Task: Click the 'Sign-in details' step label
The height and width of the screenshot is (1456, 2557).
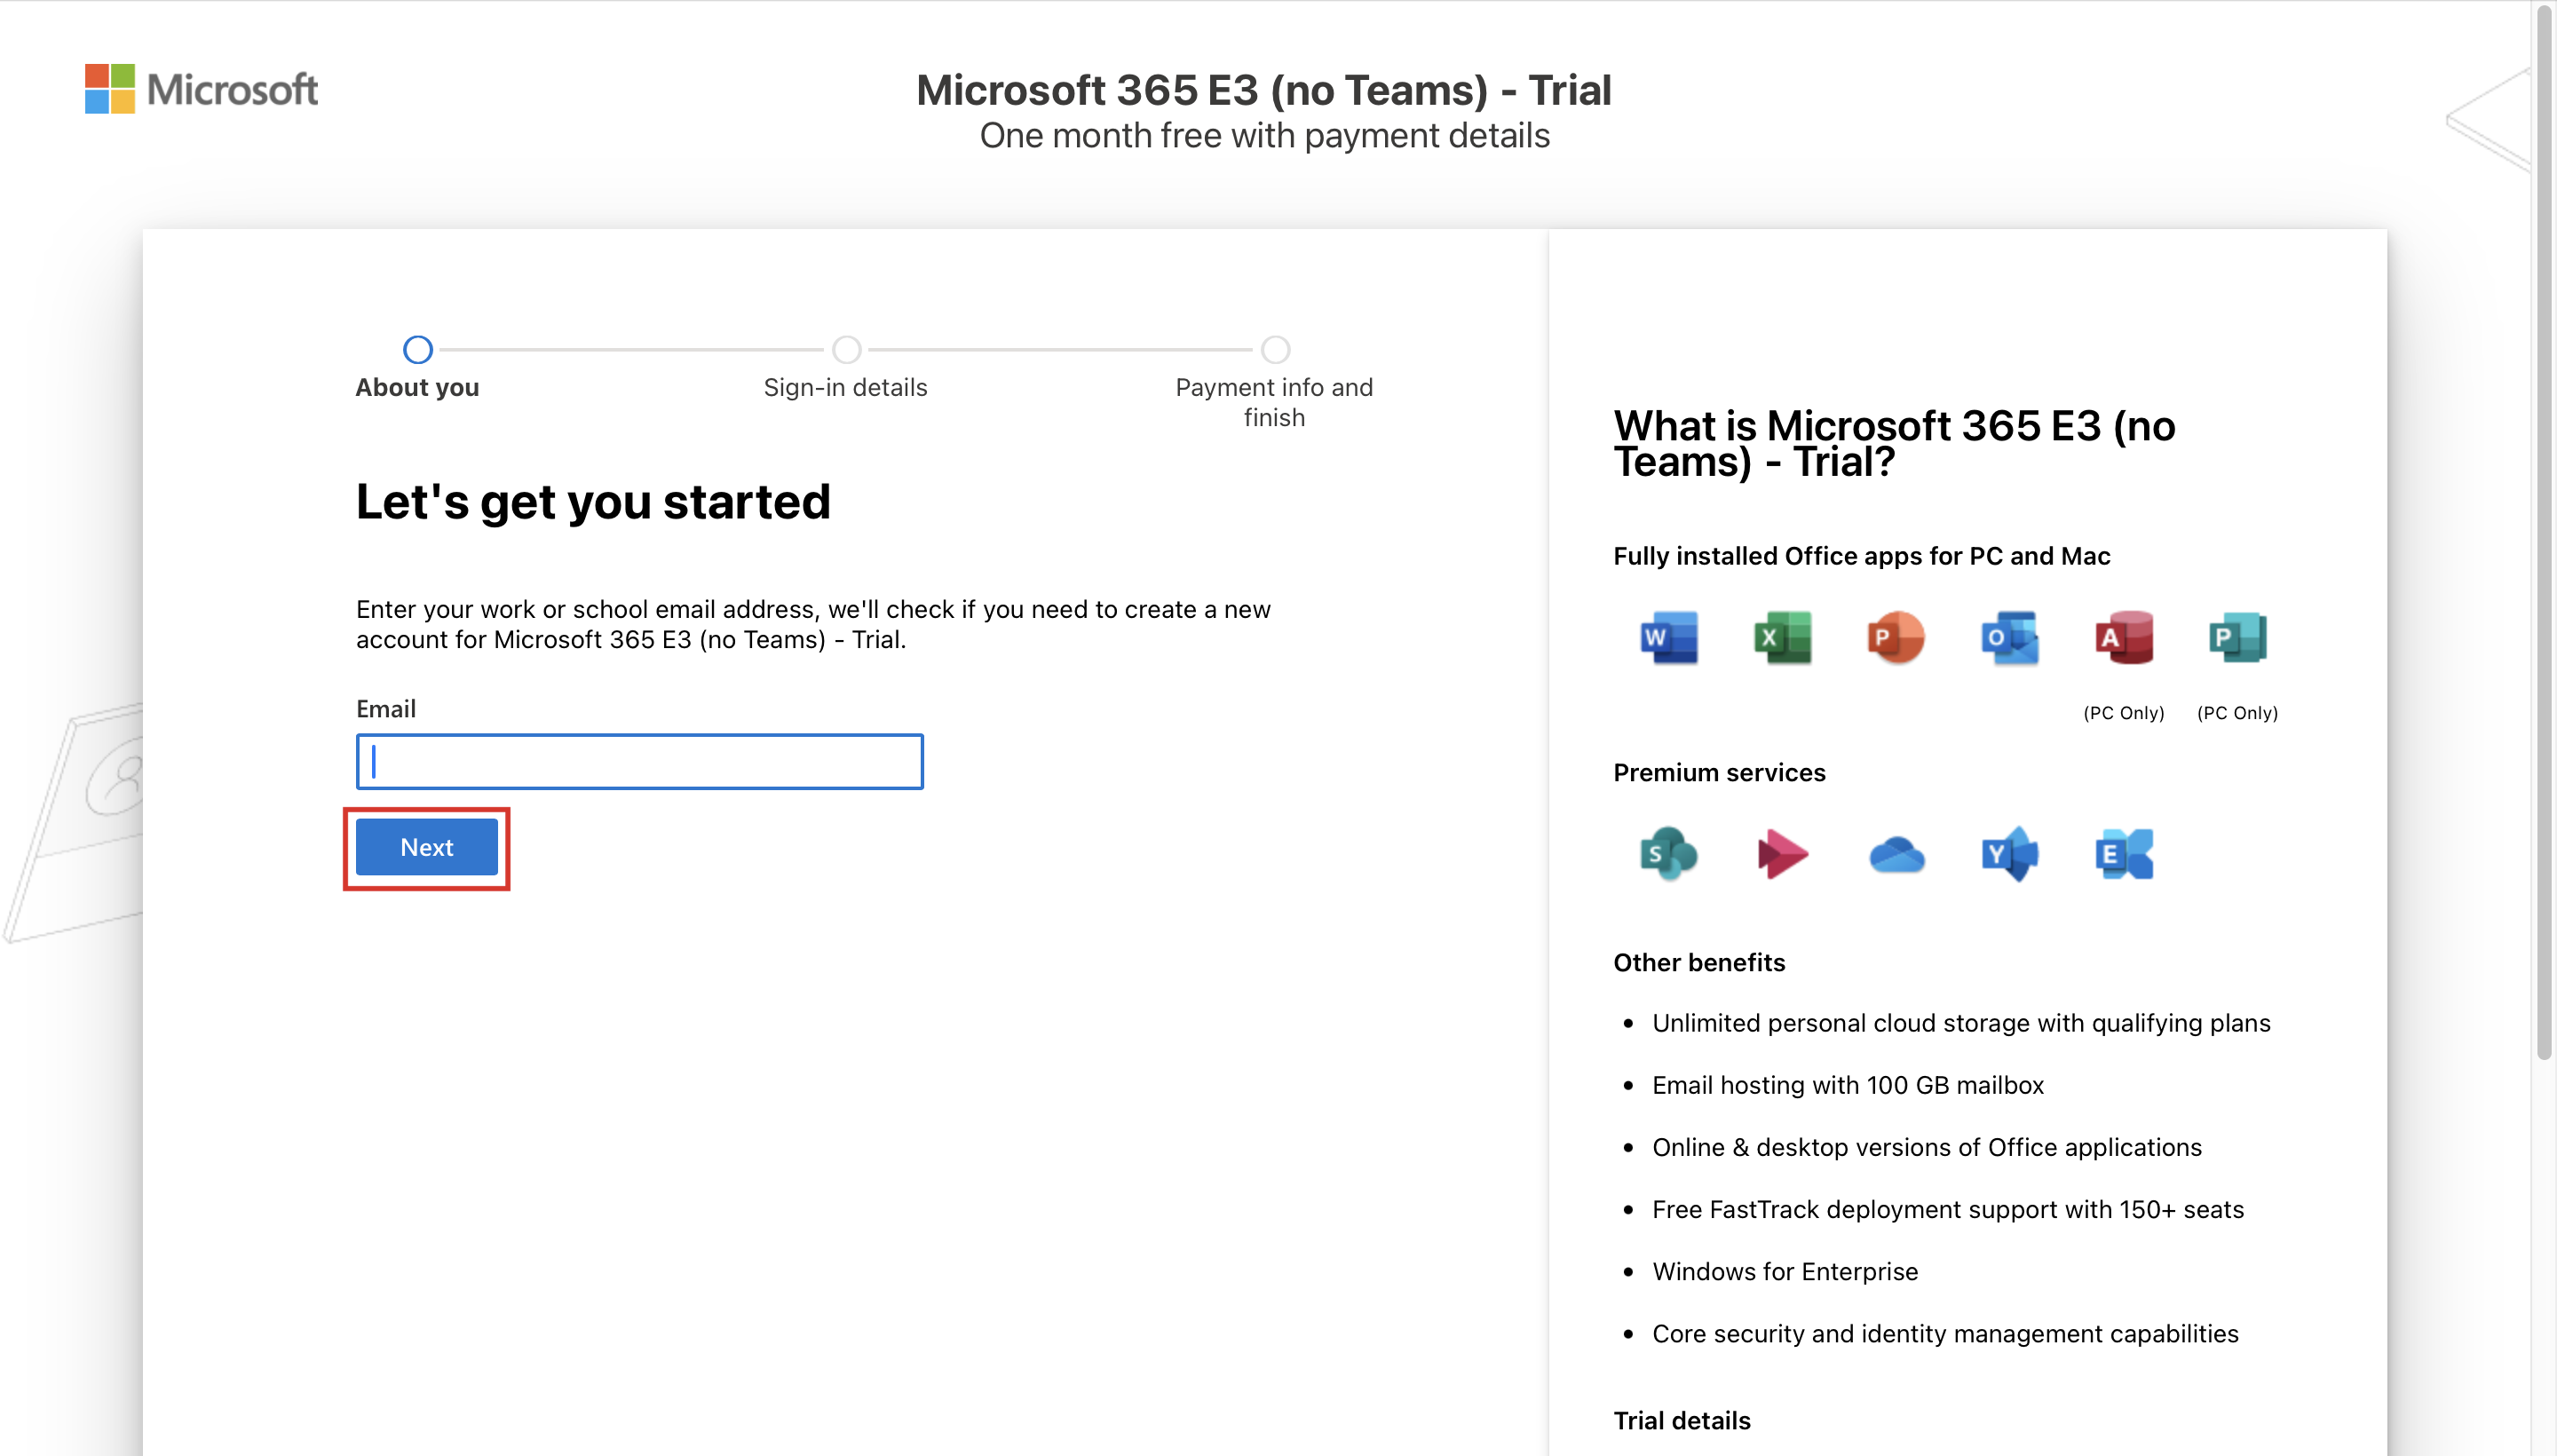Action: pyautogui.click(x=846, y=387)
